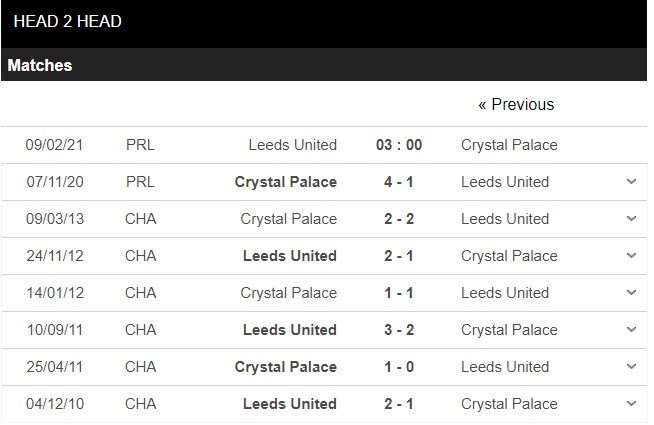Expand the 09/03/13 match details chevron
The height and width of the screenshot is (425, 654).
[x=630, y=219]
